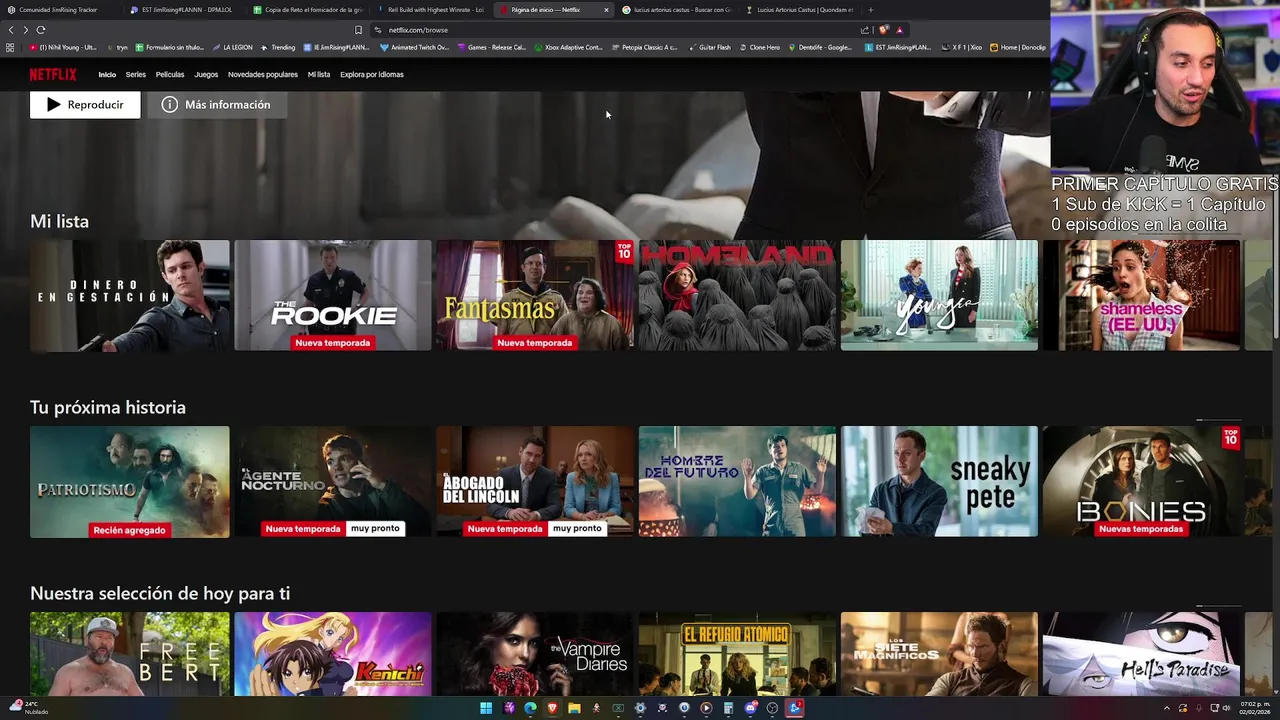Go to Inicio in Netflix menu
This screenshot has height=720, width=1280.
click(107, 74)
